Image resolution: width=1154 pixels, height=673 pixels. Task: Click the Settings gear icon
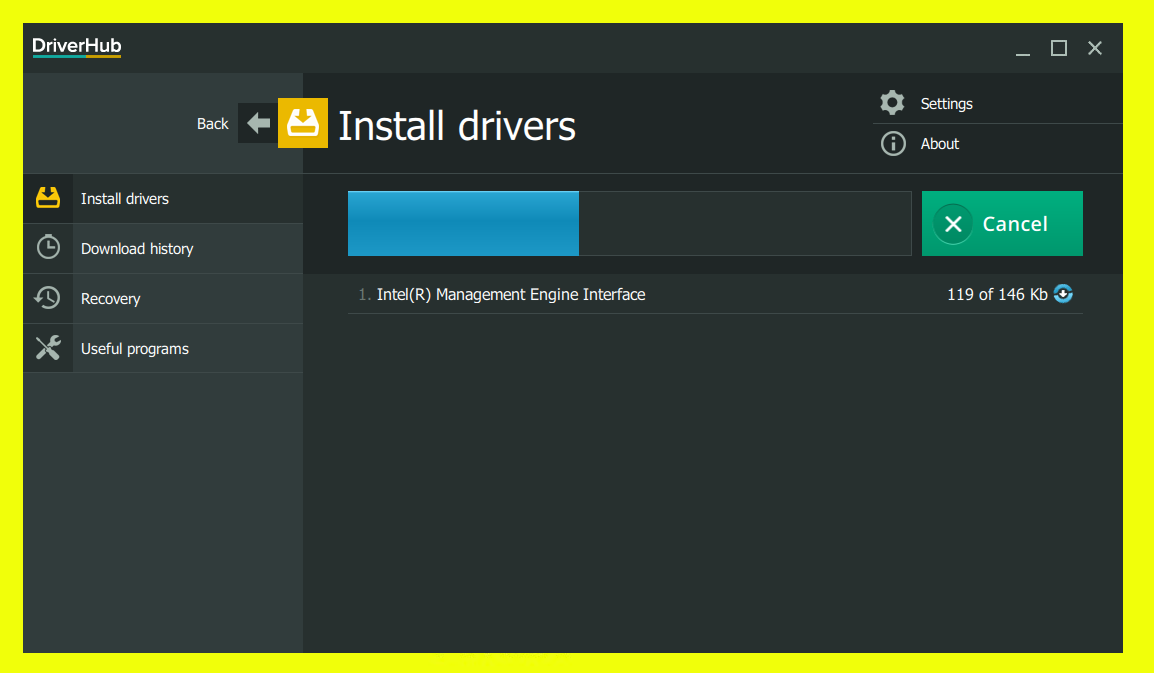click(x=892, y=102)
